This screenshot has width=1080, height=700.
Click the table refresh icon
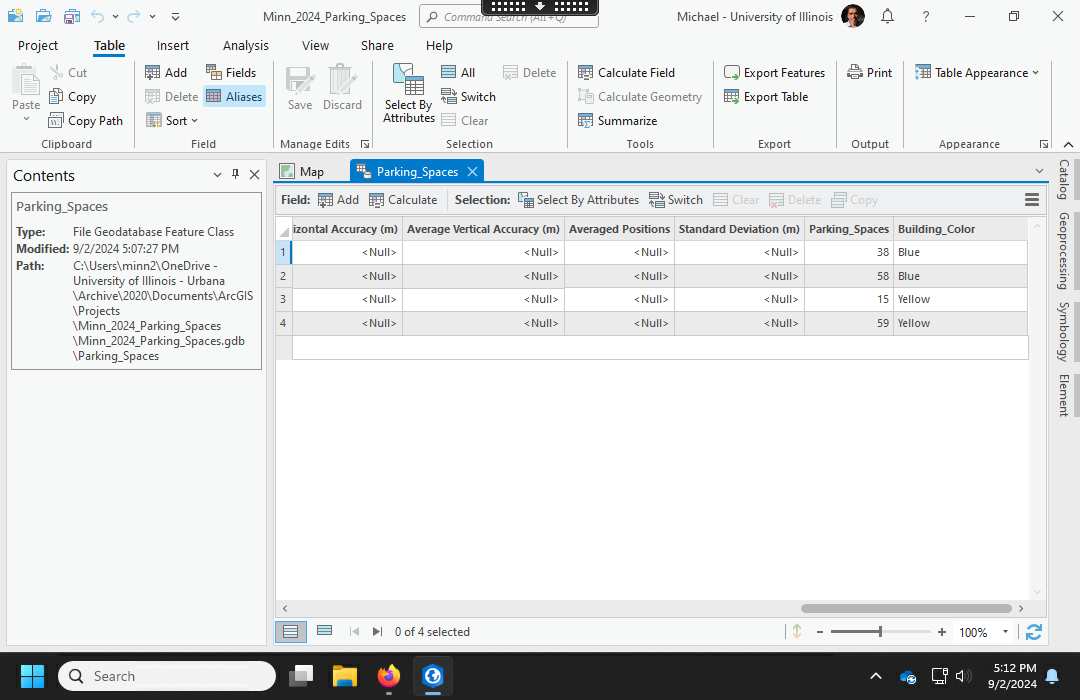(1034, 632)
